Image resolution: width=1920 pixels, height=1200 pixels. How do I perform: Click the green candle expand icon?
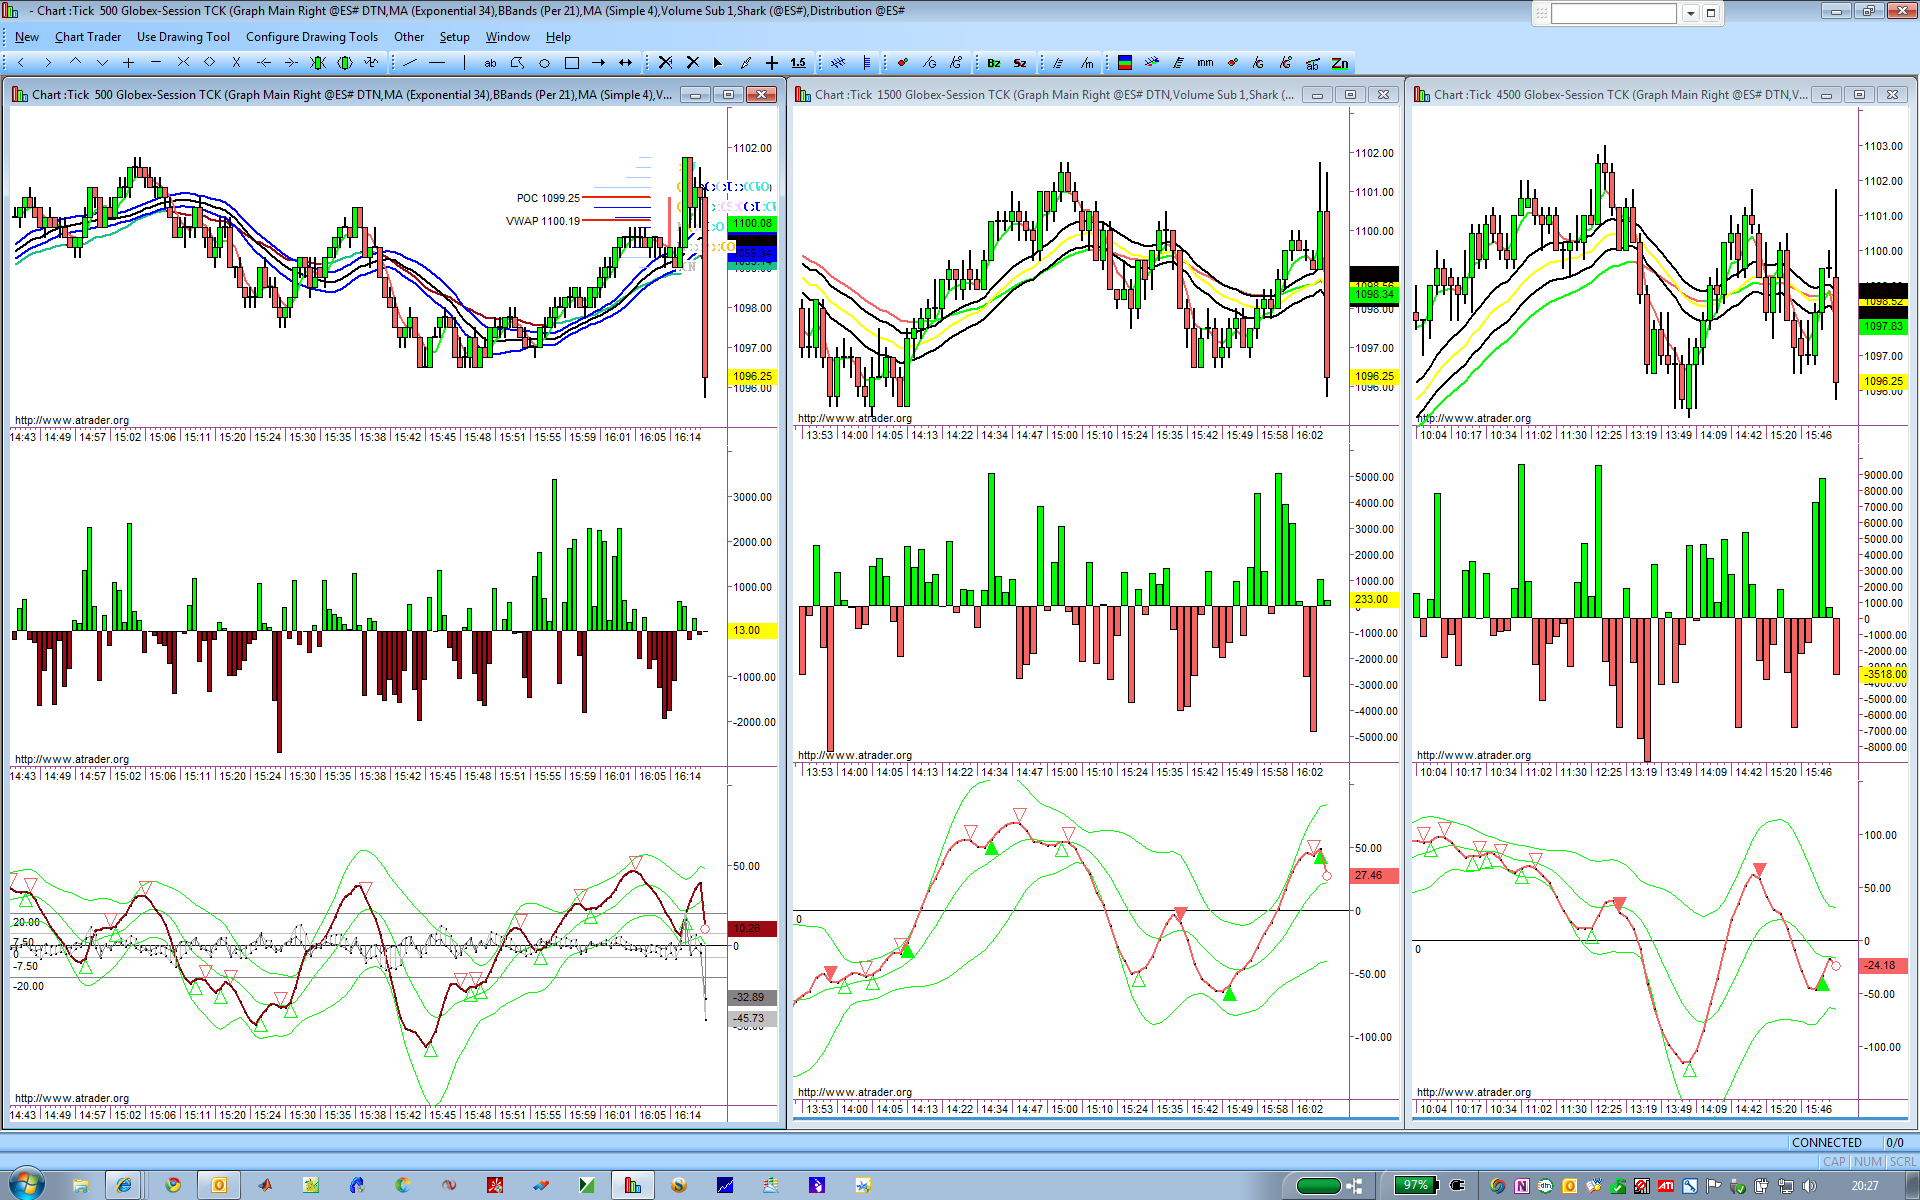[x=345, y=63]
